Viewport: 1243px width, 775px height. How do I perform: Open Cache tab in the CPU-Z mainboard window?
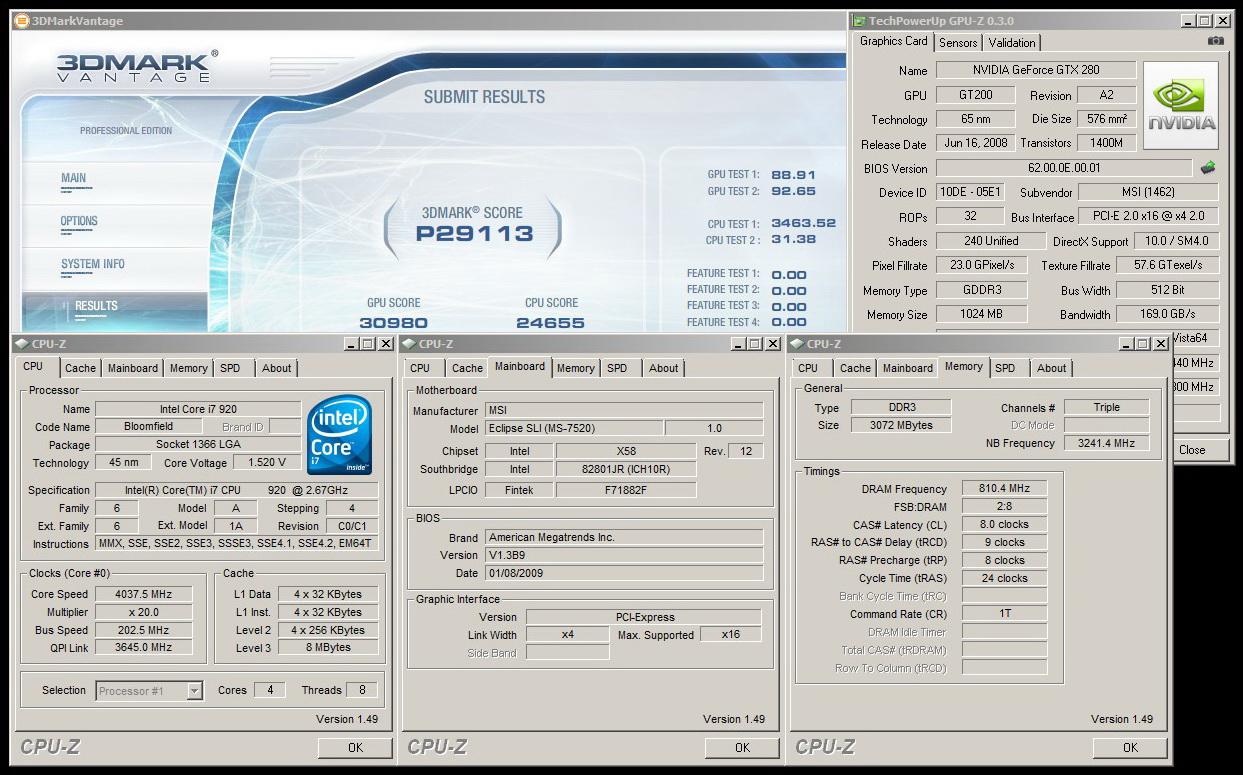click(x=467, y=368)
